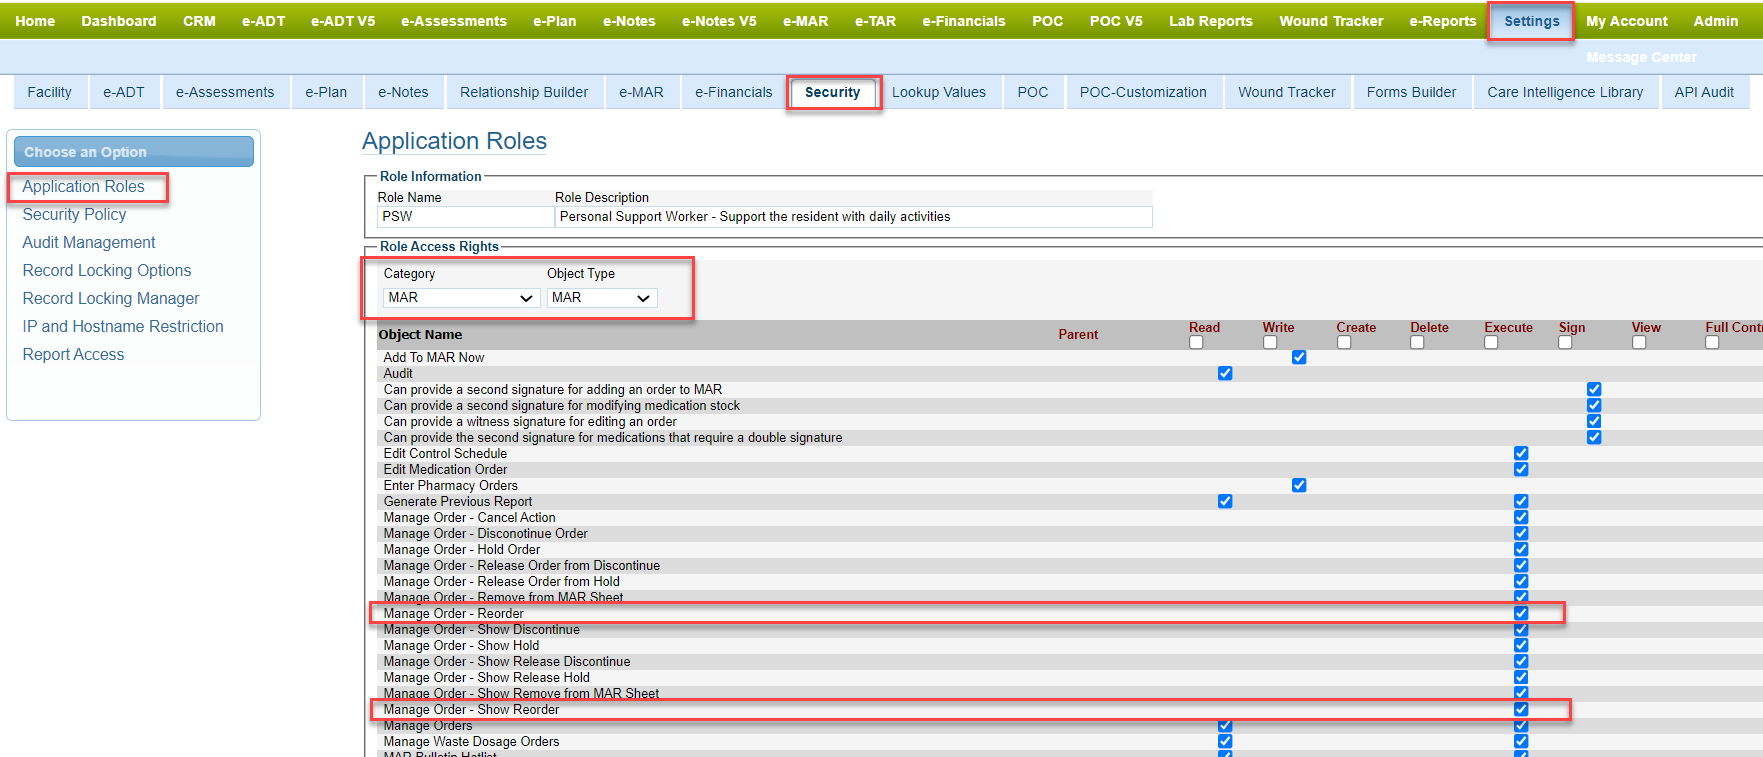Open the Object Type dropdown

click(x=602, y=298)
